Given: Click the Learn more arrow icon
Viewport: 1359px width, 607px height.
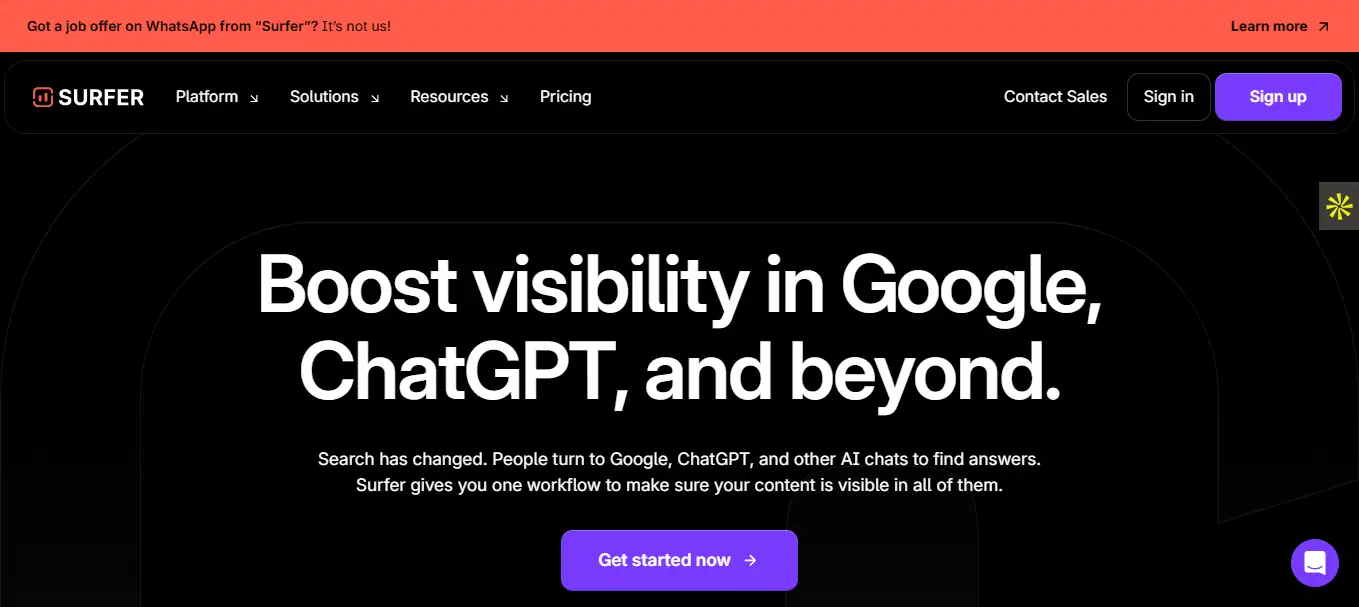Looking at the screenshot, I should (x=1323, y=27).
